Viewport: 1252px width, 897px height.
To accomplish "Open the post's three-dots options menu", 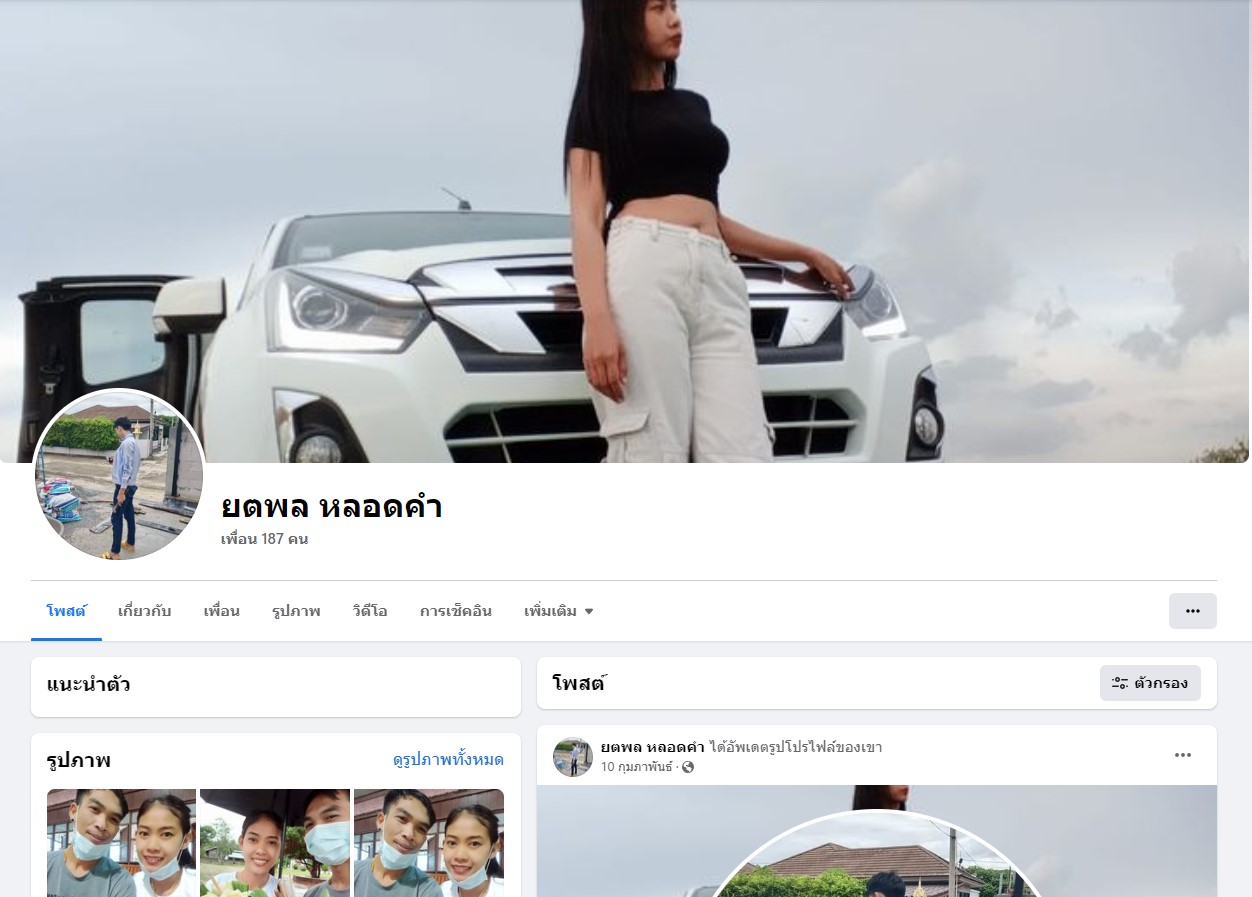I will point(1183,755).
